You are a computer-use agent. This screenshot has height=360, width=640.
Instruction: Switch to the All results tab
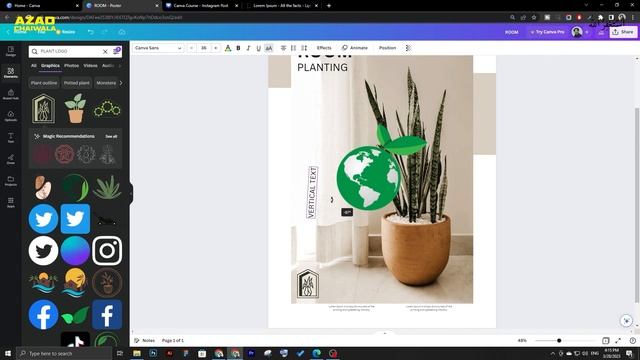point(33,65)
